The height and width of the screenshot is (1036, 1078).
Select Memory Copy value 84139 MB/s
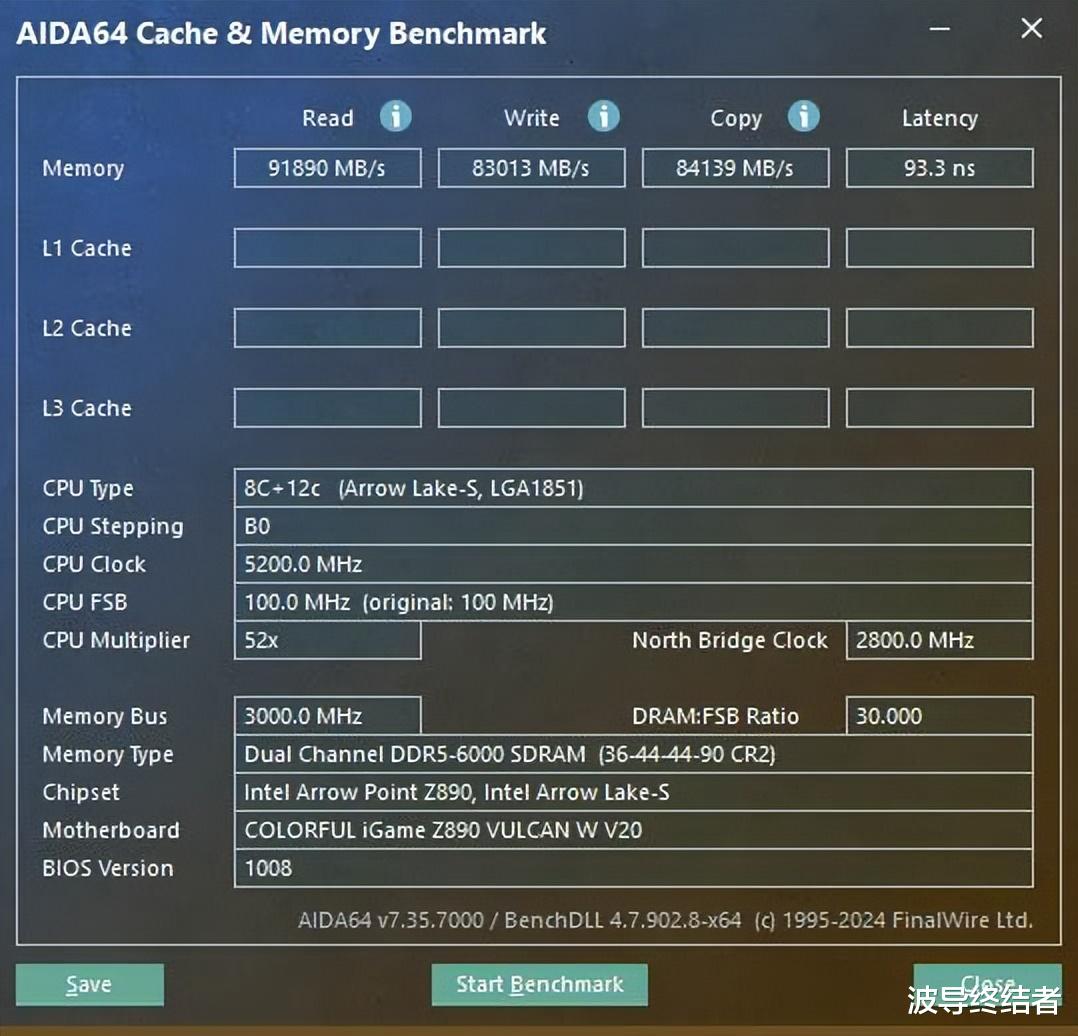pyautogui.click(x=736, y=168)
